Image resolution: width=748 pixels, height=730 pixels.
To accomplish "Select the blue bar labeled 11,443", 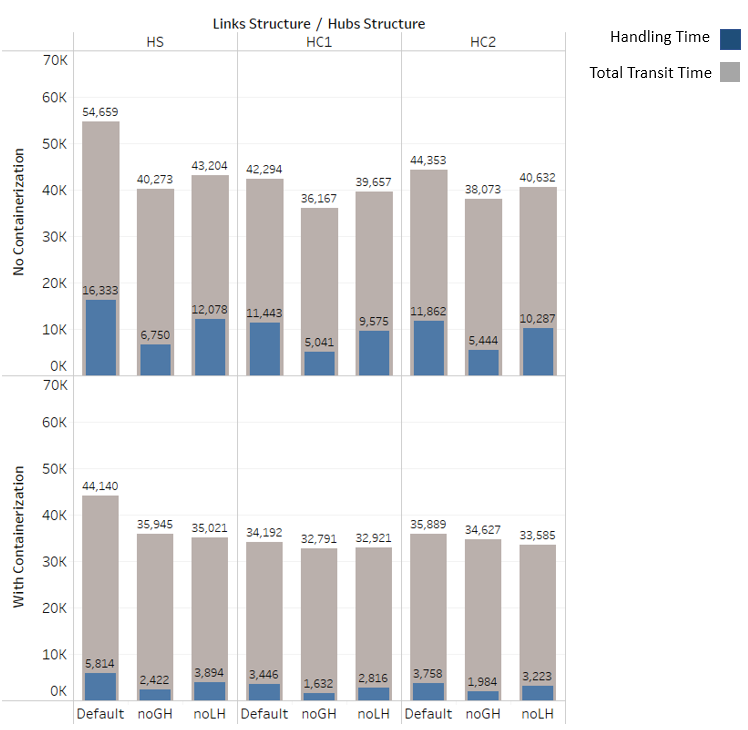I will click(265, 349).
